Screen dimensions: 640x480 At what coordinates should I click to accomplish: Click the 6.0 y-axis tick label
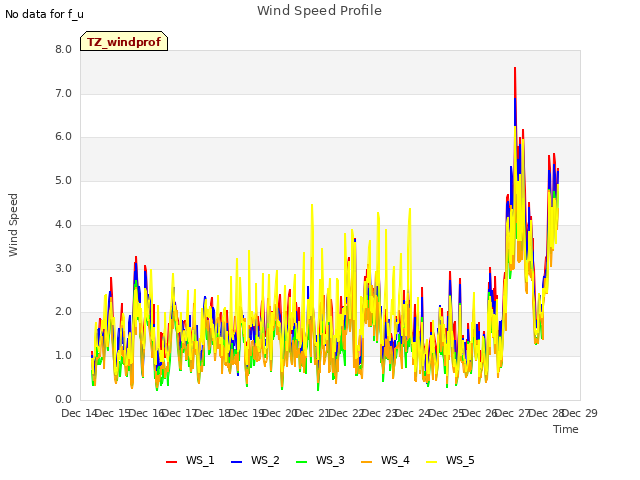[x=63, y=137]
